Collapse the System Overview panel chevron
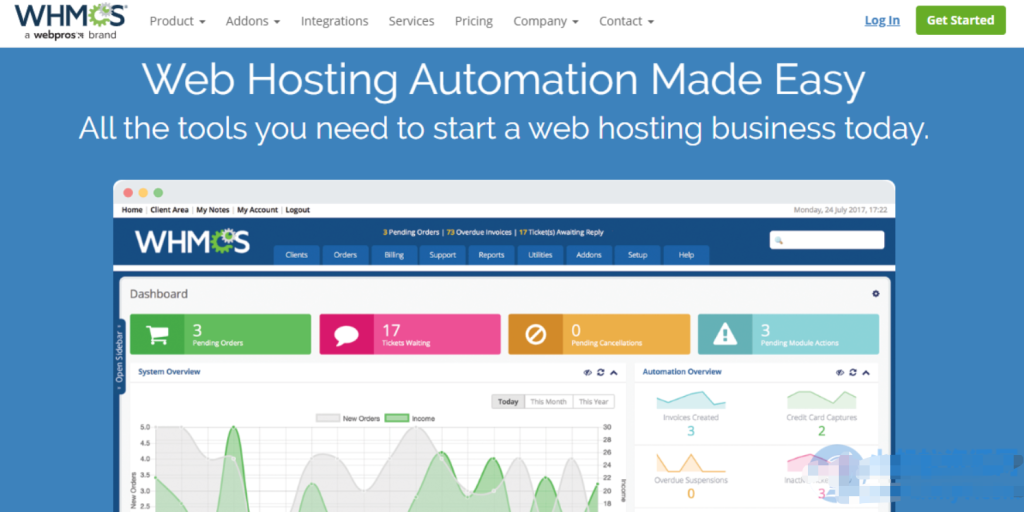The image size is (1024, 512). (x=613, y=372)
